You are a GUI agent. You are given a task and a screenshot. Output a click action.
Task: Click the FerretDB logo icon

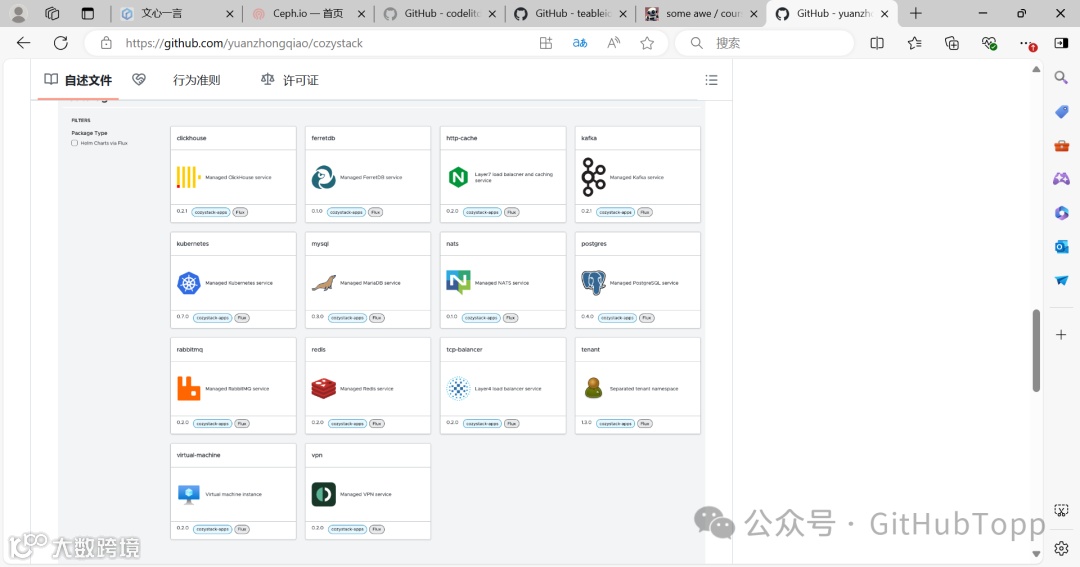pyautogui.click(x=323, y=177)
